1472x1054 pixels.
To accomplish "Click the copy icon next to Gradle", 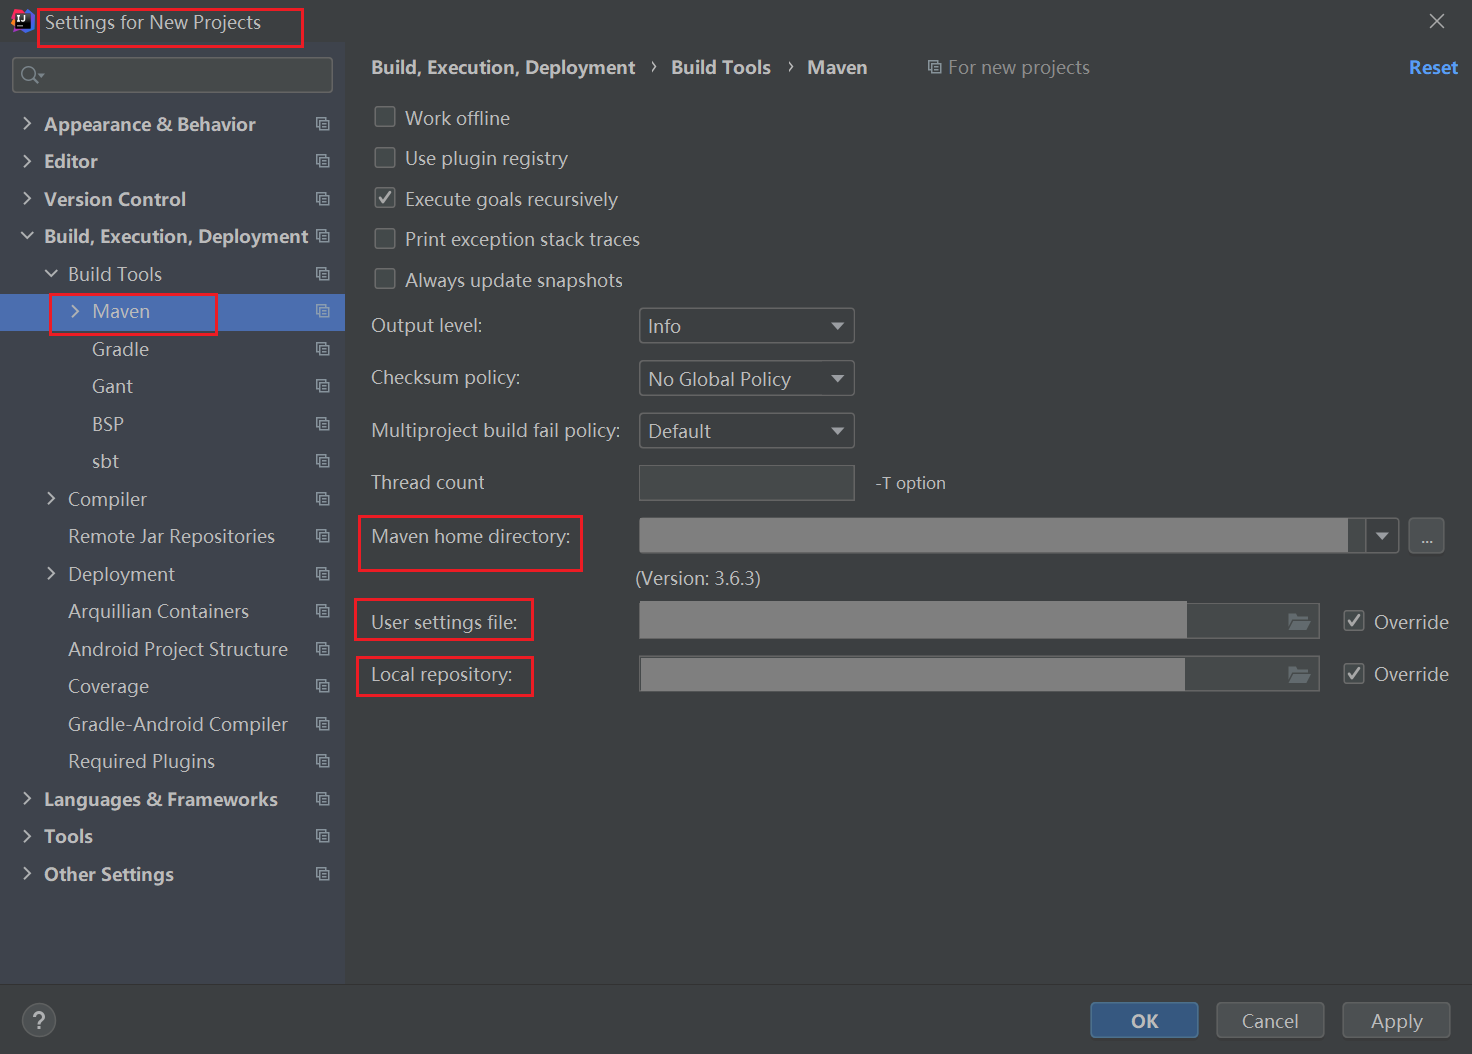I will [322, 349].
